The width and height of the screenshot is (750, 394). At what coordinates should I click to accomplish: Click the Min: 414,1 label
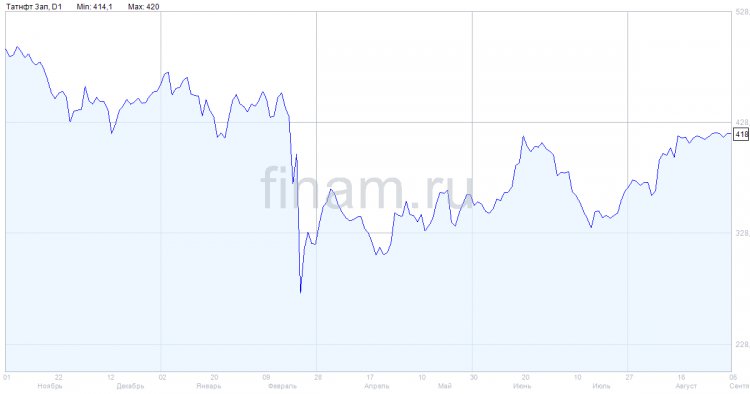(x=94, y=7)
